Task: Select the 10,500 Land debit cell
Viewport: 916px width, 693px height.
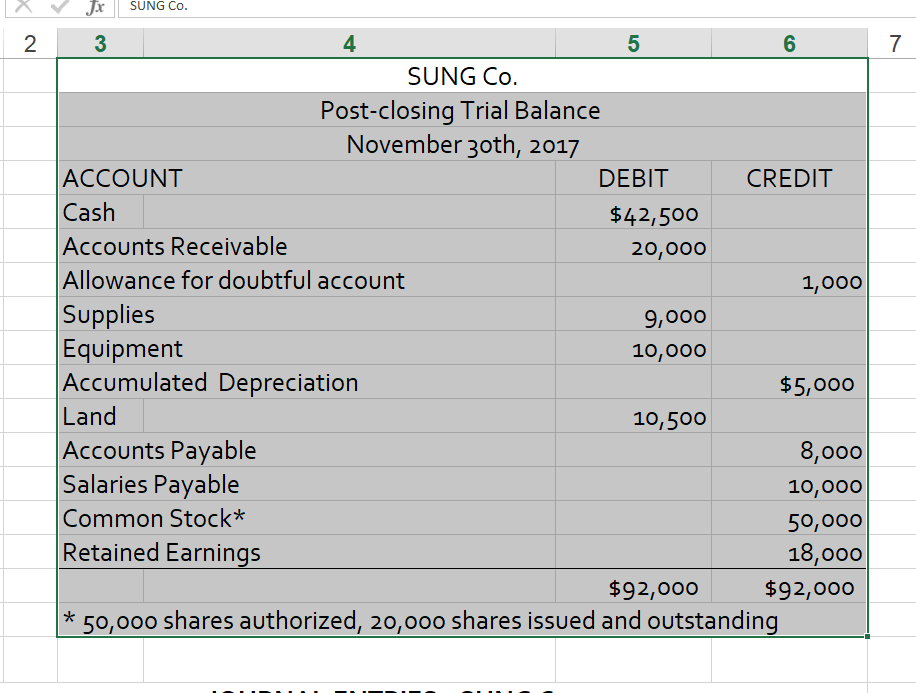Action: click(x=633, y=415)
